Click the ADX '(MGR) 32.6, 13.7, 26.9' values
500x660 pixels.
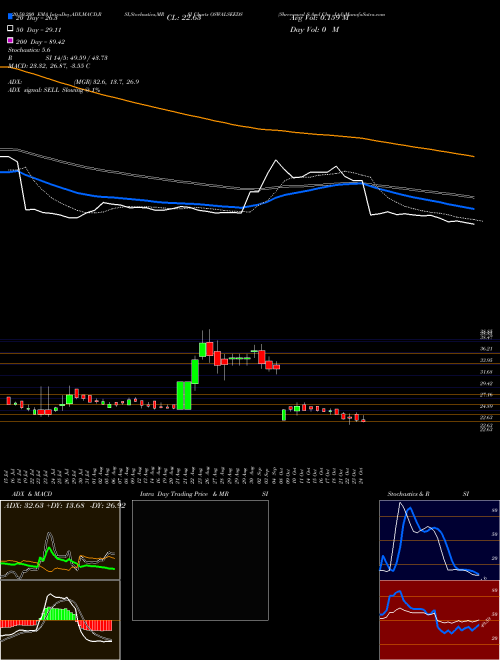click(x=106, y=82)
